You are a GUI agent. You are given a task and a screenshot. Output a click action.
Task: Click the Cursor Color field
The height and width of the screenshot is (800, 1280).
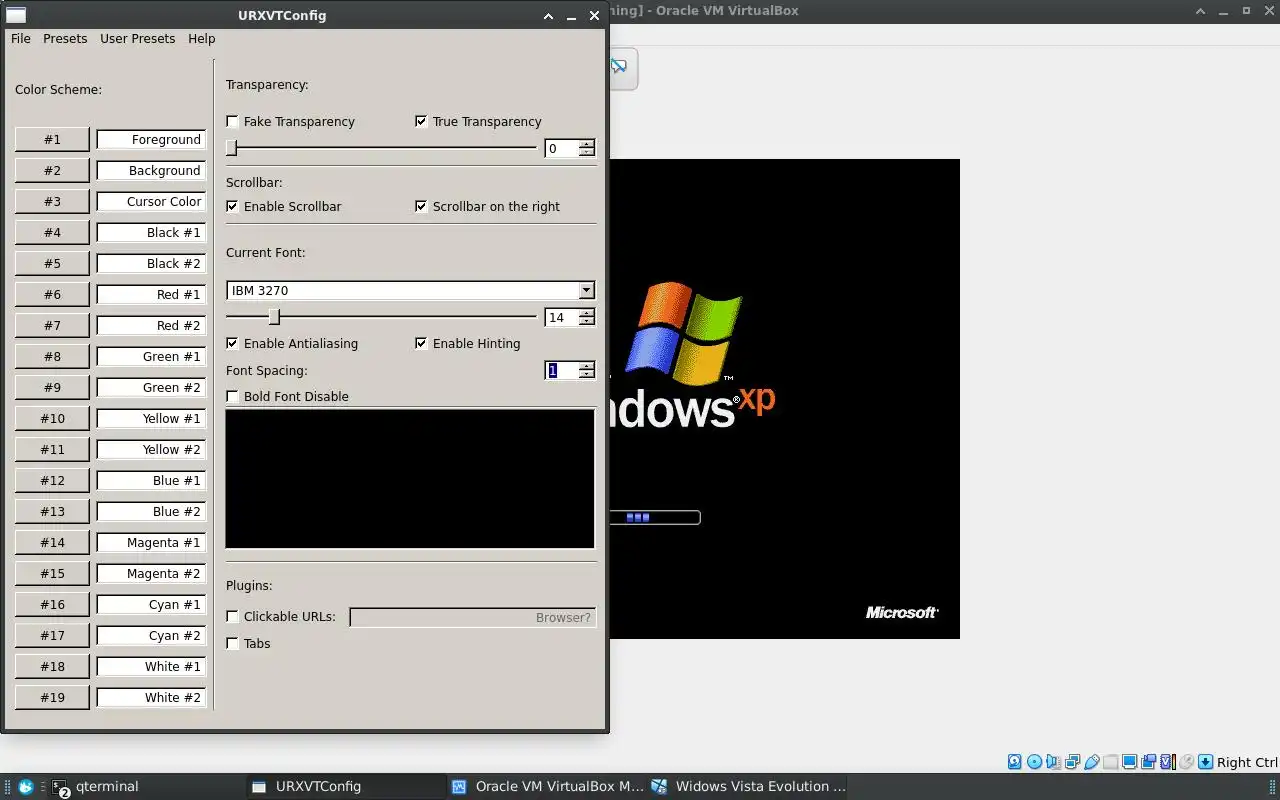(x=151, y=201)
